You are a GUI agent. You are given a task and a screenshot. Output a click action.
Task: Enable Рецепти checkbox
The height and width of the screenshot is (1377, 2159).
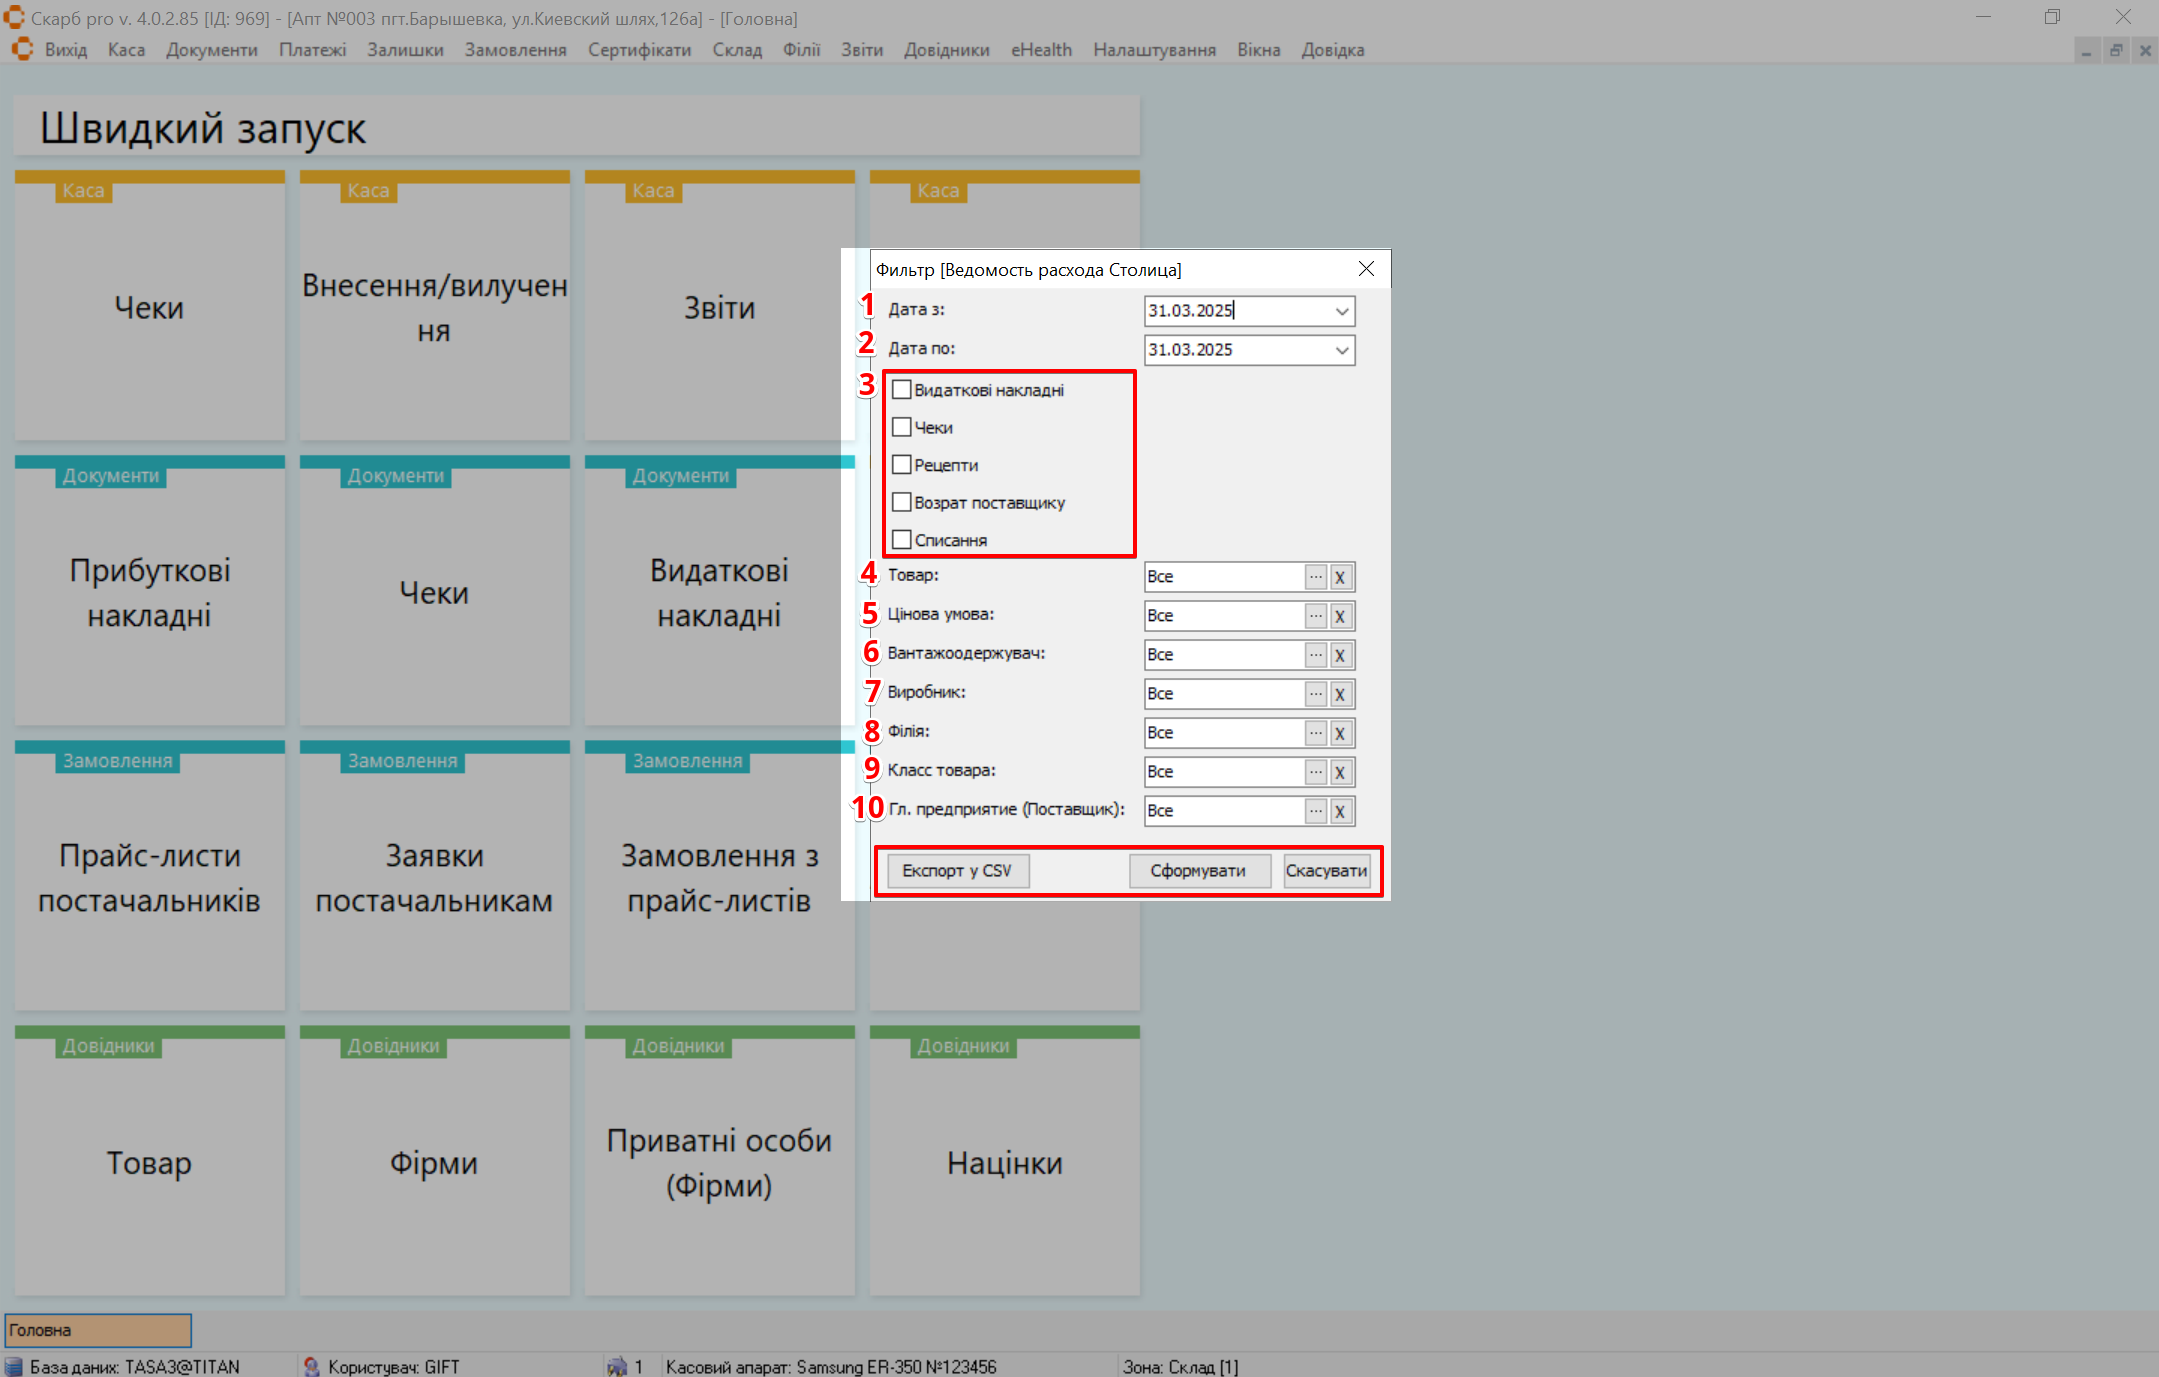(x=901, y=465)
